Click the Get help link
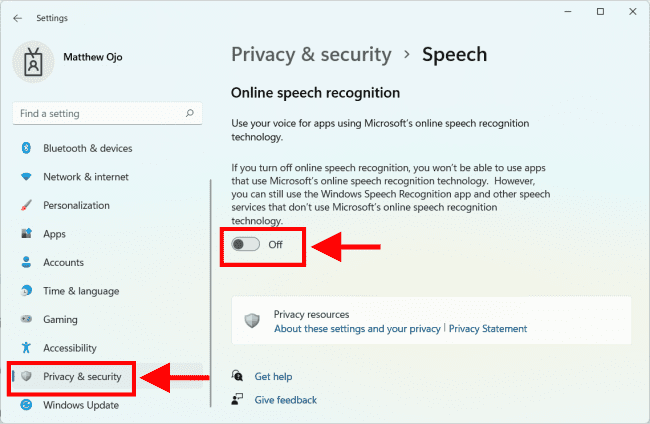The width and height of the screenshot is (650, 424). 273,377
